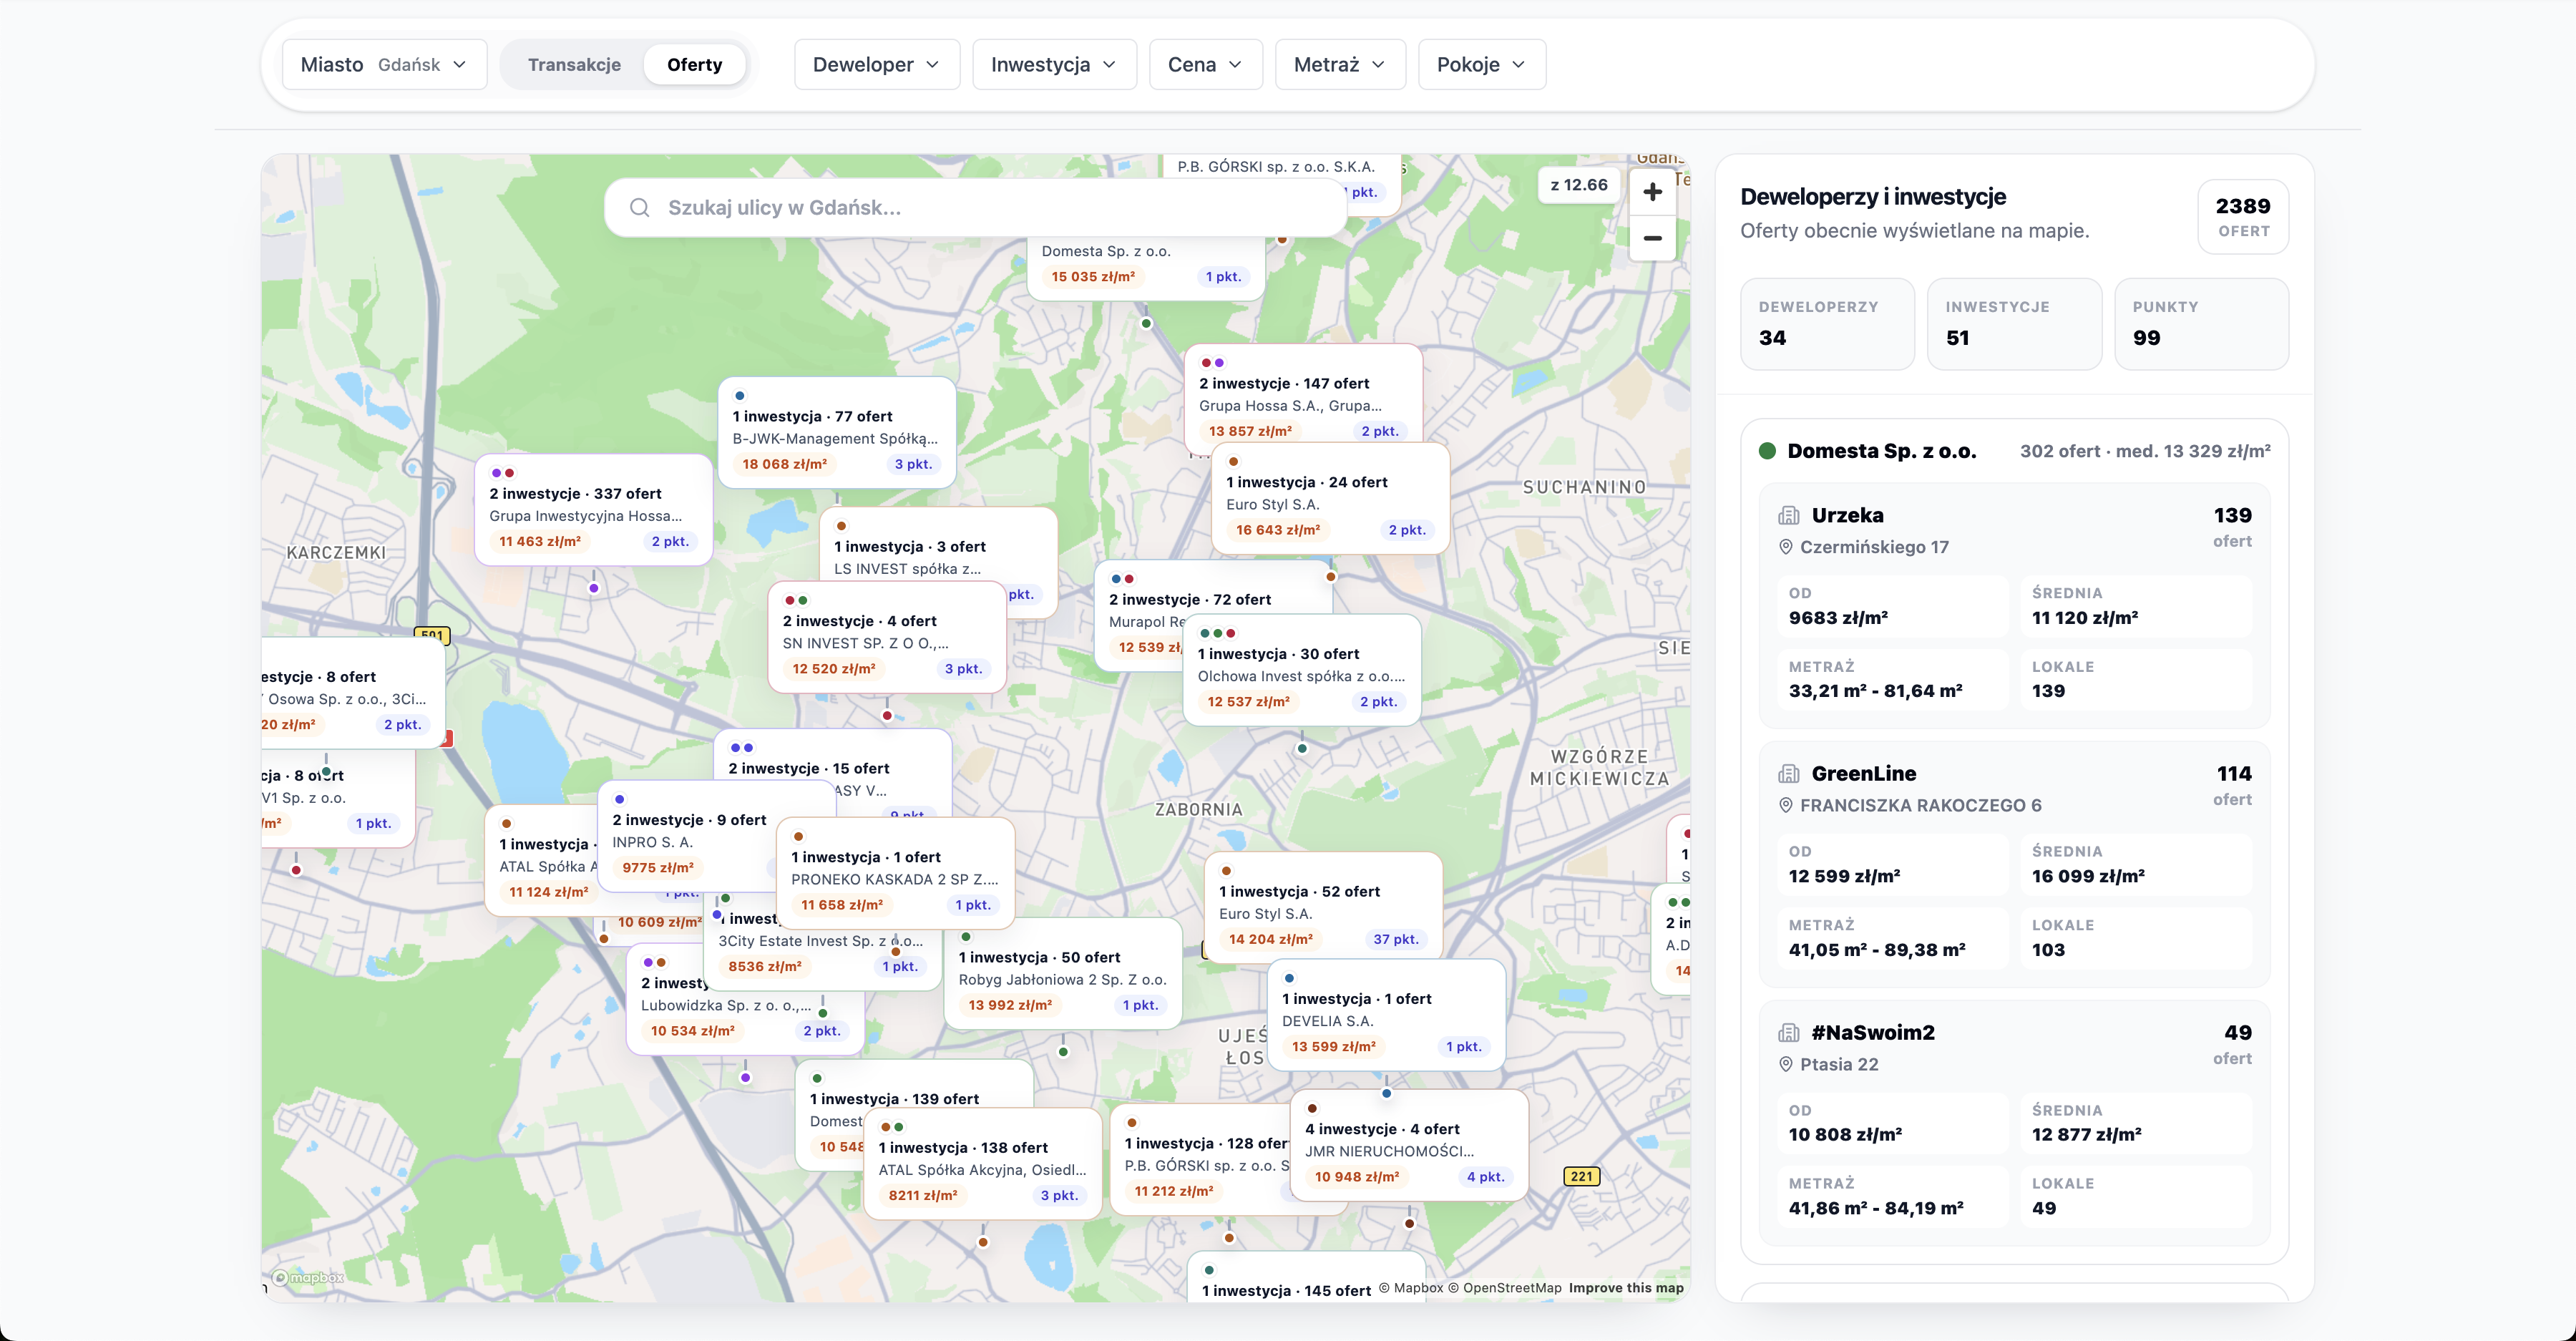The image size is (2576, 1341).
Task: Click the 18 068 zł/m² price badge
Action: tap(784, 464)
